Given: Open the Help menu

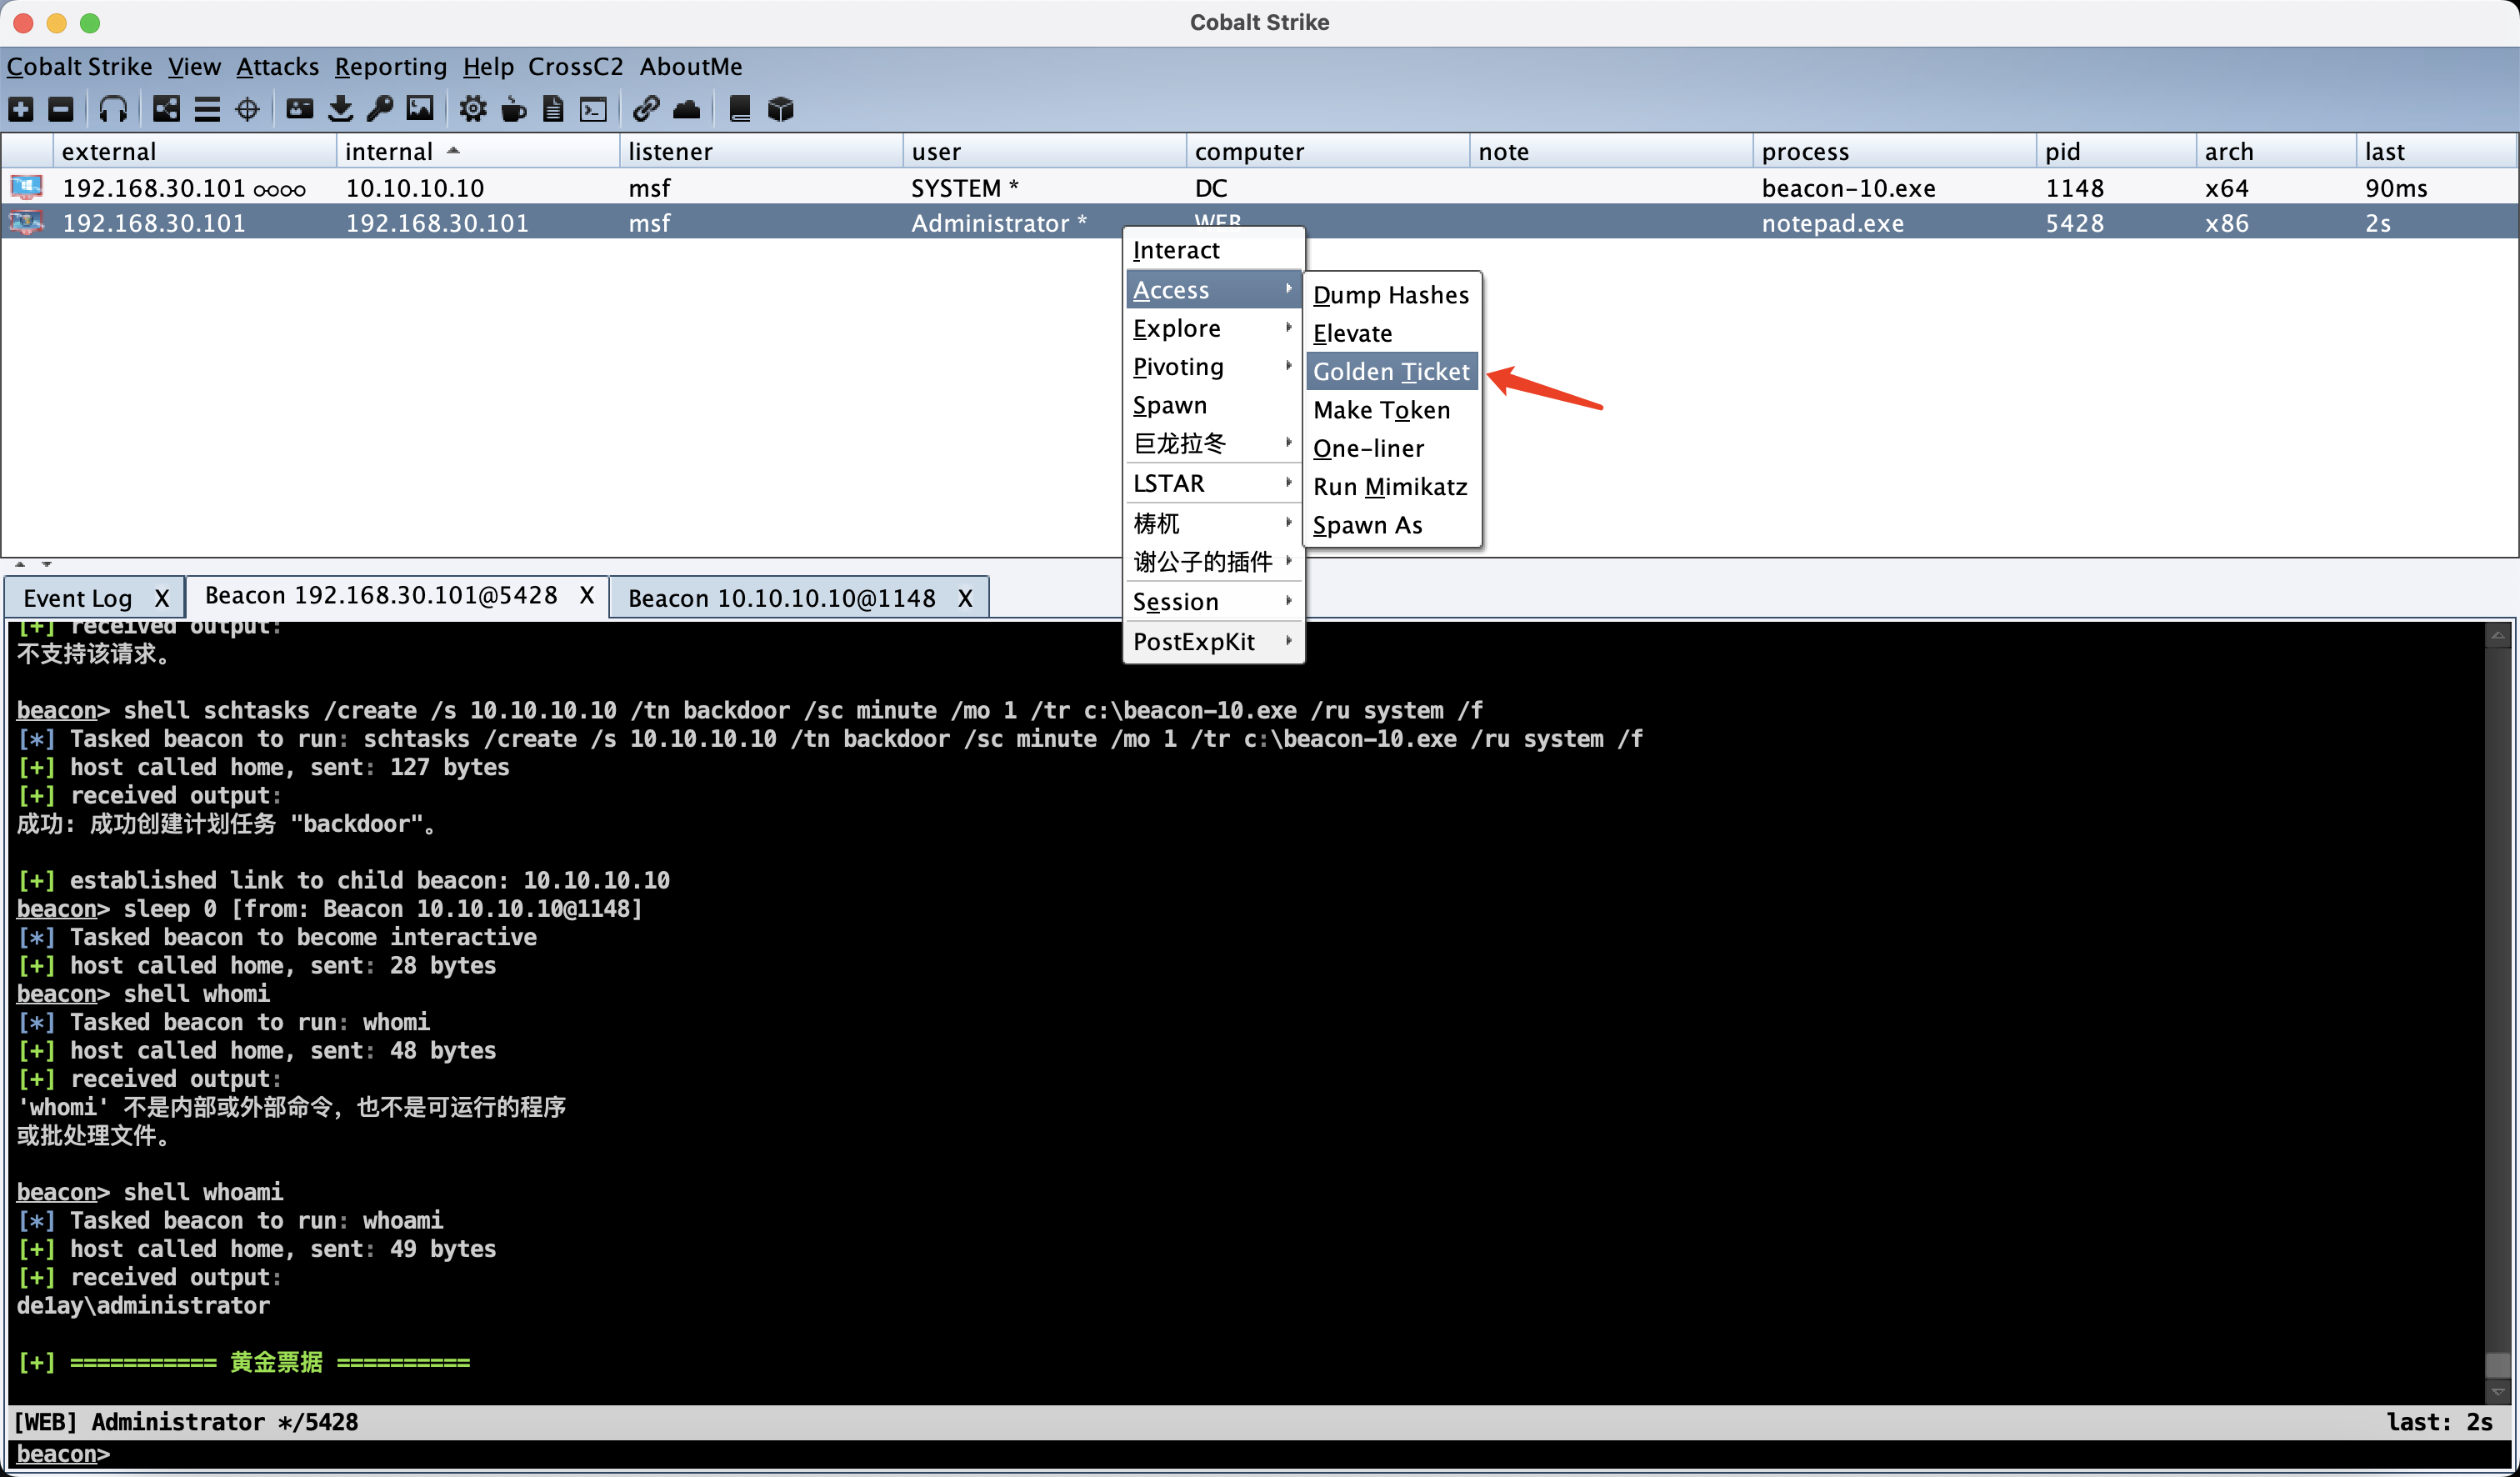Looking at the screenshot, I should pos(488,66).
